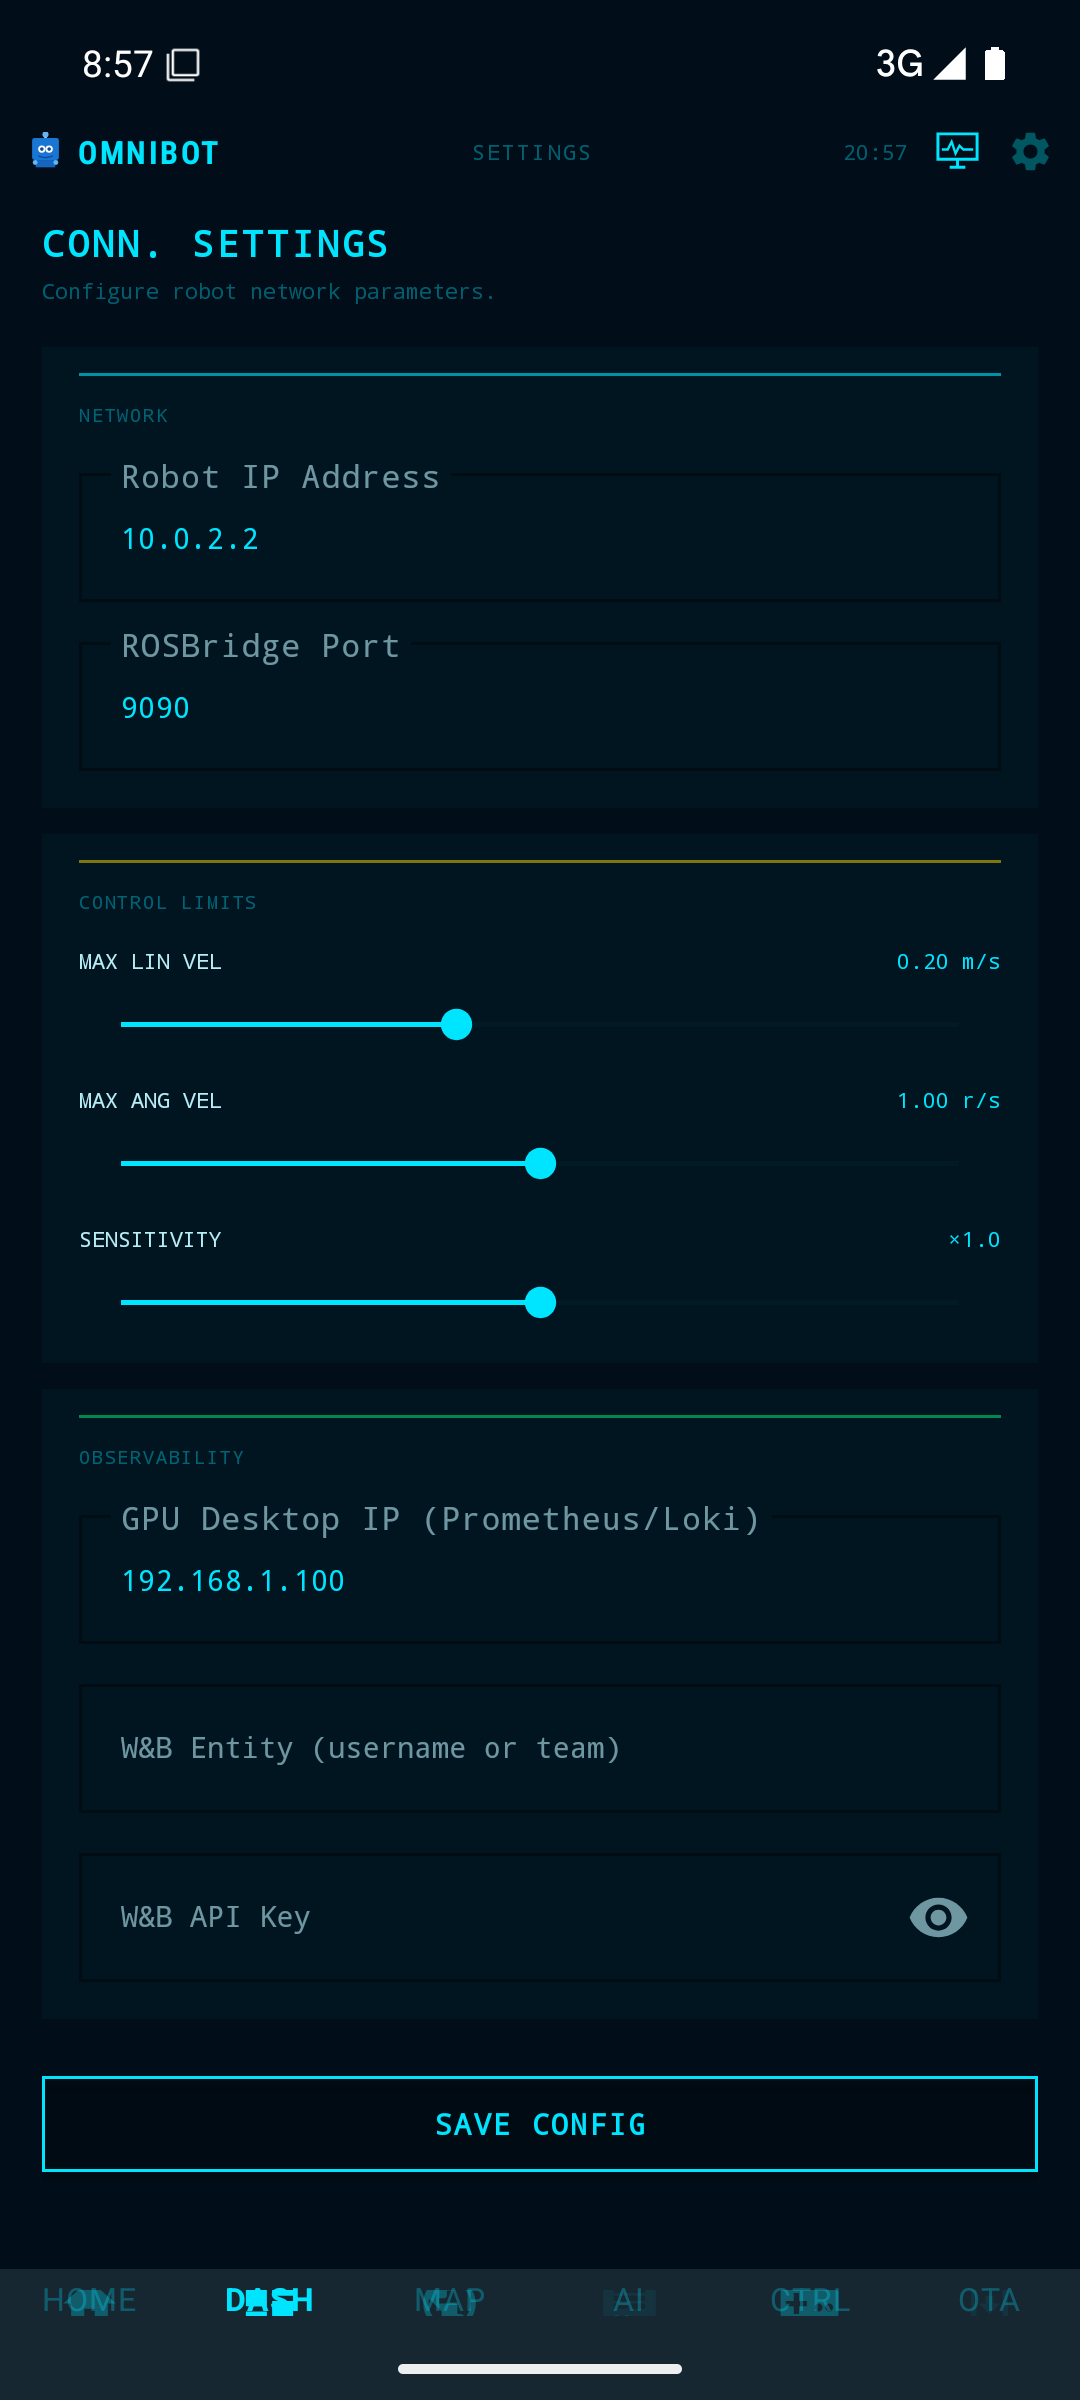Image resolution: width=1080 pixels, height=2400 pixels.
Task: Adjust the MAX ANG VEL slider
Action: 540,1163
